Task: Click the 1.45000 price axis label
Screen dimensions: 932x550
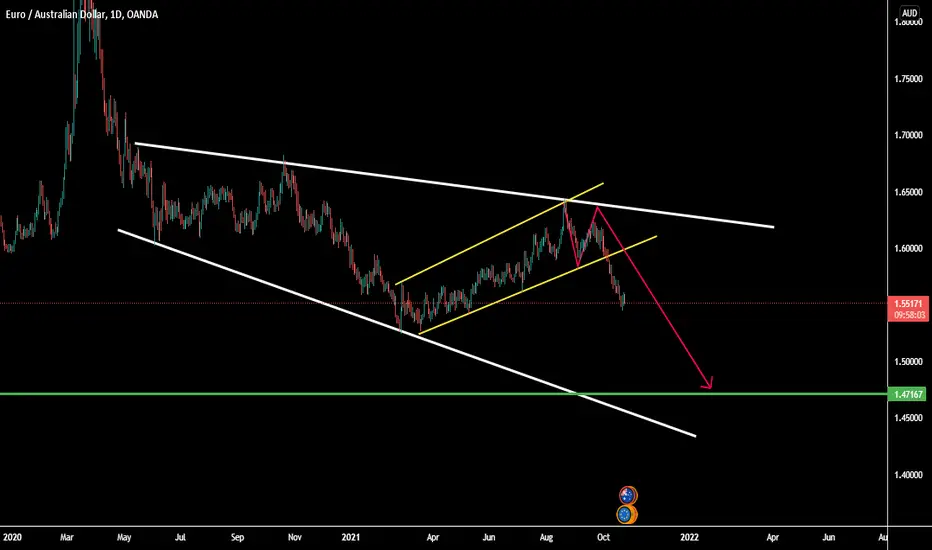Action: click(908, 418)
